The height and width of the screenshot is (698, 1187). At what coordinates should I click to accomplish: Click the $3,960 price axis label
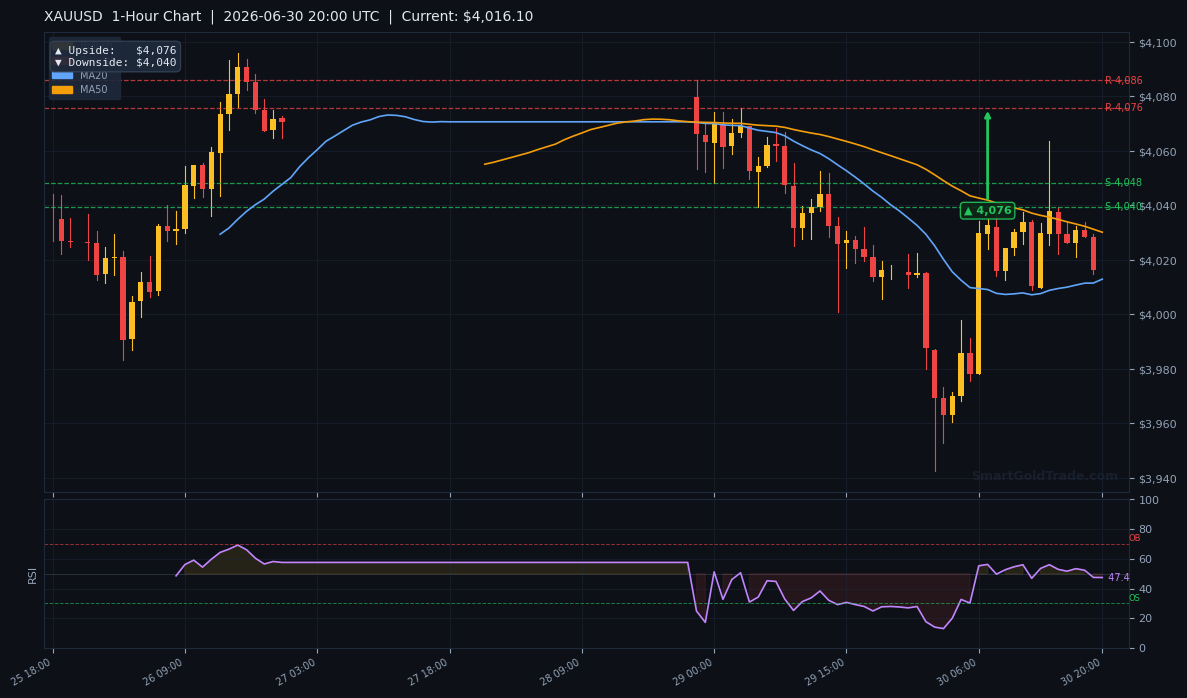1157,425
